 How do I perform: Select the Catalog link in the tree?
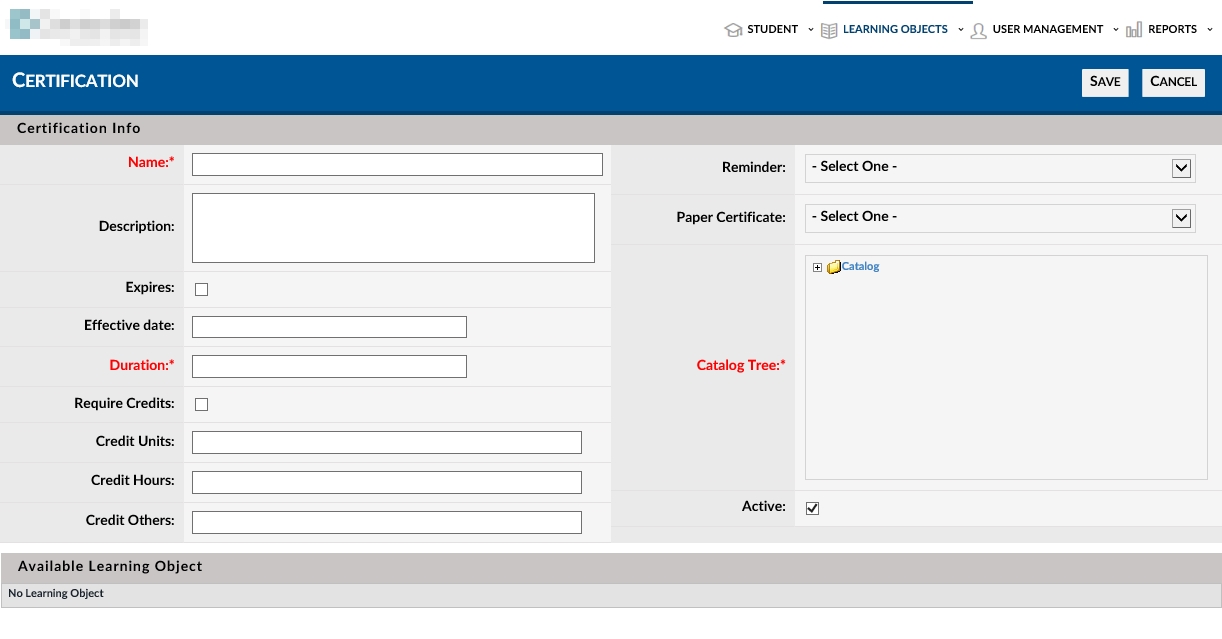860,267
